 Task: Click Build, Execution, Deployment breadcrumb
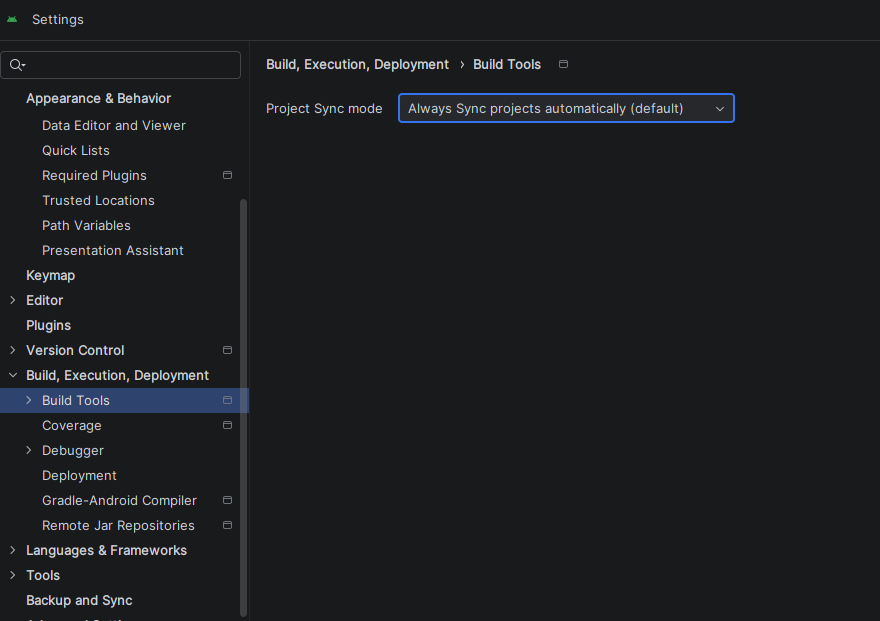coord(358,65)
